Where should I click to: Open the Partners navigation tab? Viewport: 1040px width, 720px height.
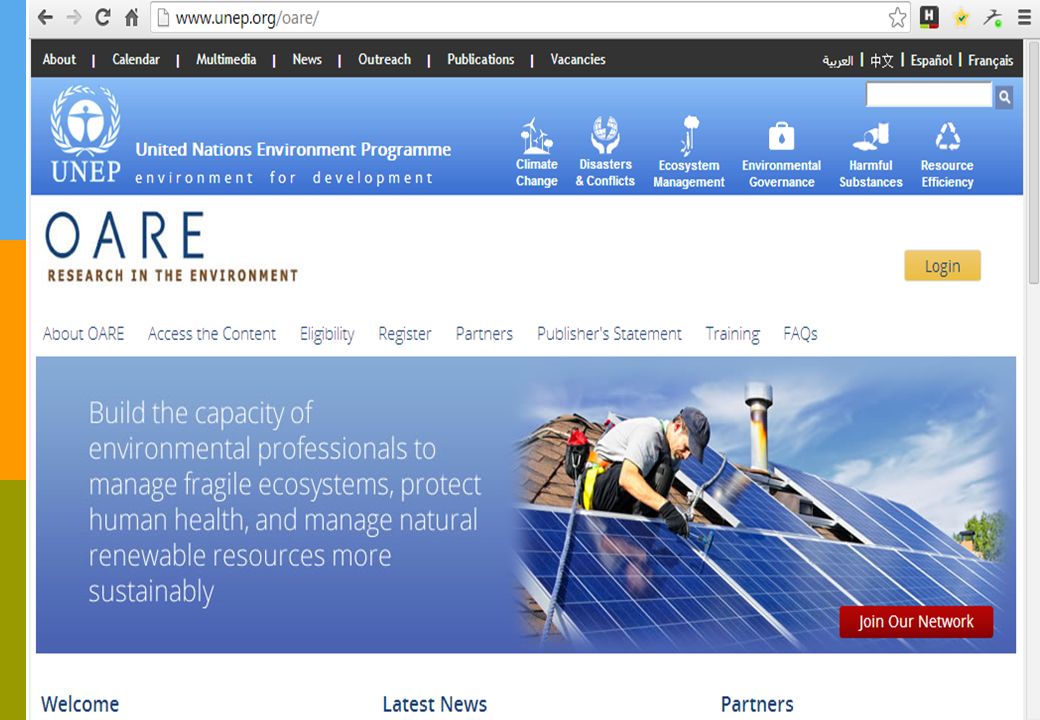click(484, 333)
